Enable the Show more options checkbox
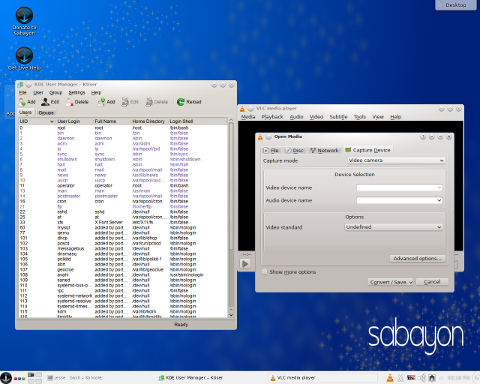The width and height of the screenshot is (480, 384). pyautogui.click(x=265, y=272)
